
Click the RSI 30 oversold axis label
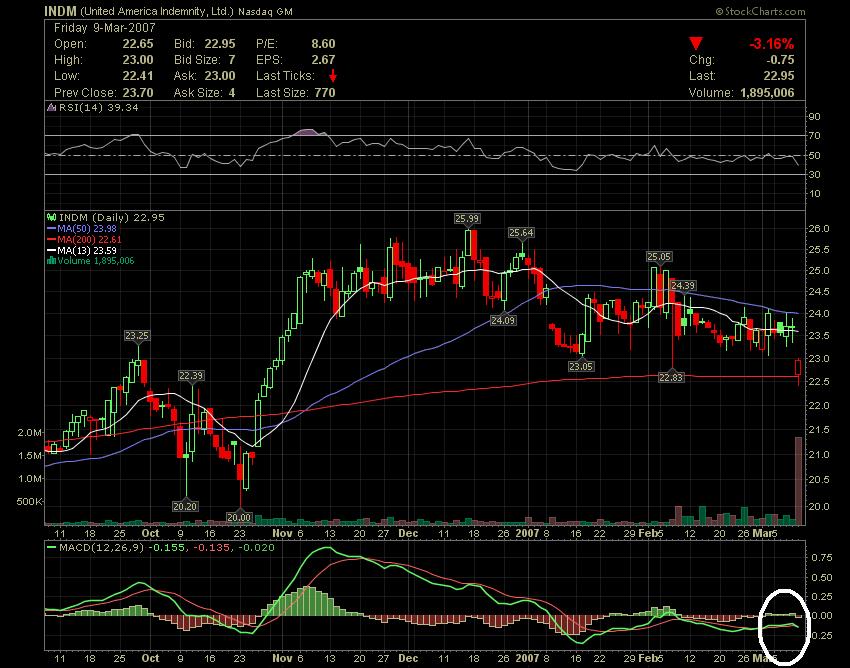click(815, 175)
